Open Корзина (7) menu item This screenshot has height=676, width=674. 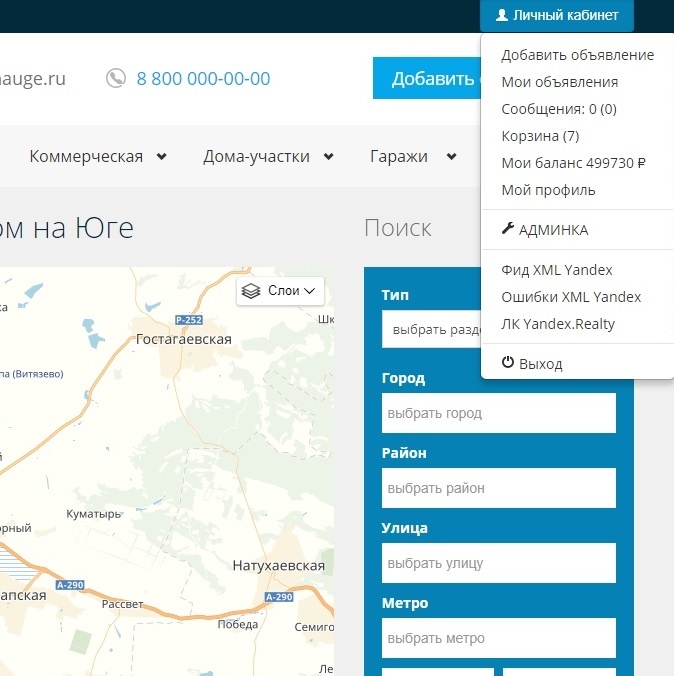(540, 136)
